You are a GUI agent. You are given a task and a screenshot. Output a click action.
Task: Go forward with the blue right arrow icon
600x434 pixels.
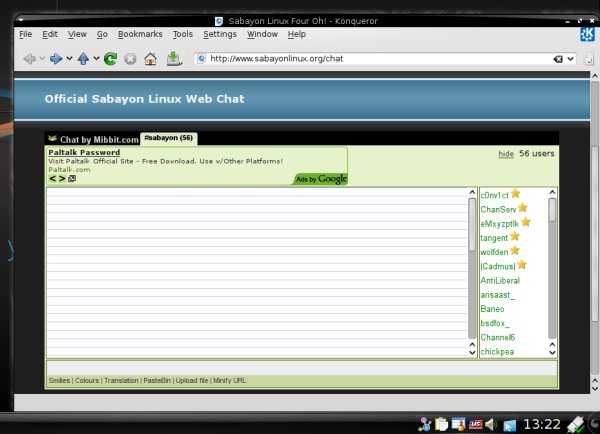point(56,59)
